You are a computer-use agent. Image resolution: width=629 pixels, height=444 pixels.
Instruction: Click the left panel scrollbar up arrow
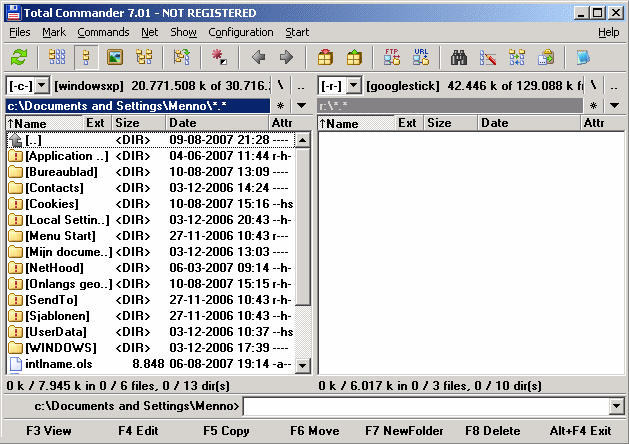pyautogui.click(x=302, y=140)
